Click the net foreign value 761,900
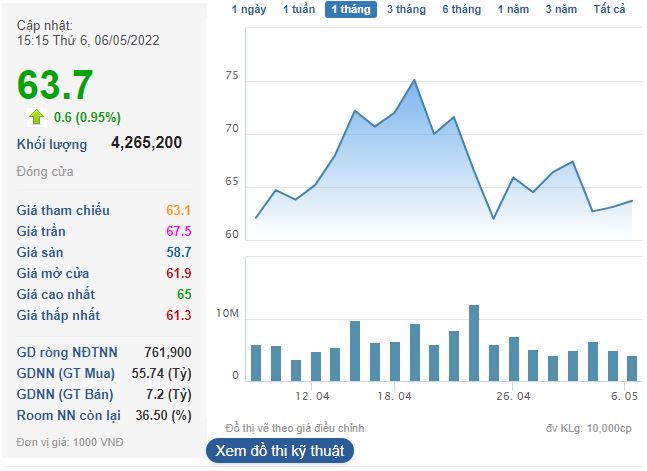The image size is (647, 471). (168, 353)
